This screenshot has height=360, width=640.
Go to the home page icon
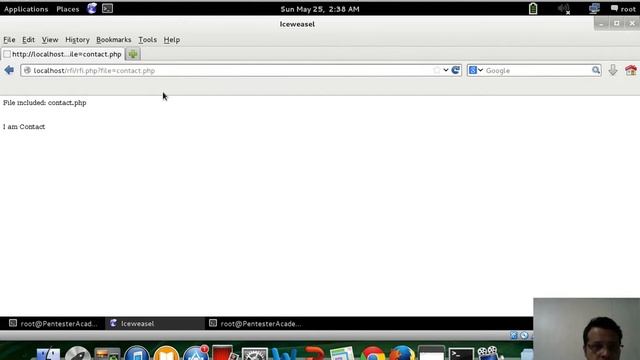pyautogui.click(x=631, y=70)
